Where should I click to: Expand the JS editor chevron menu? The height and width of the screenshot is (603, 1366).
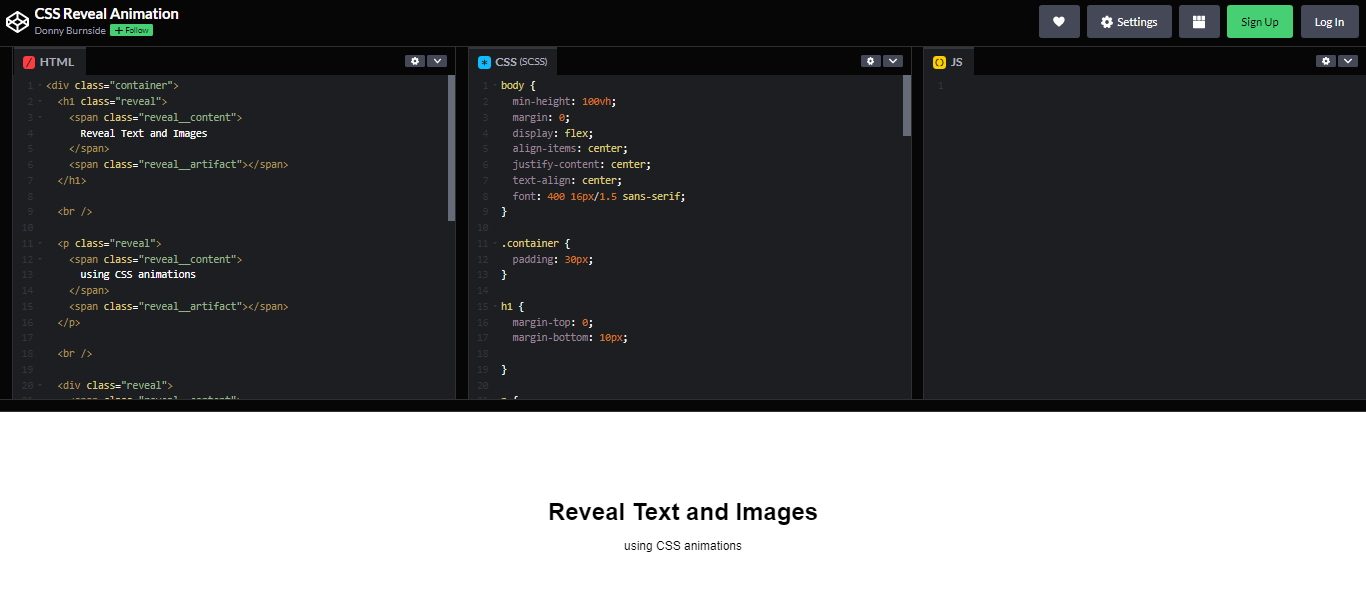coord(1348,61)
